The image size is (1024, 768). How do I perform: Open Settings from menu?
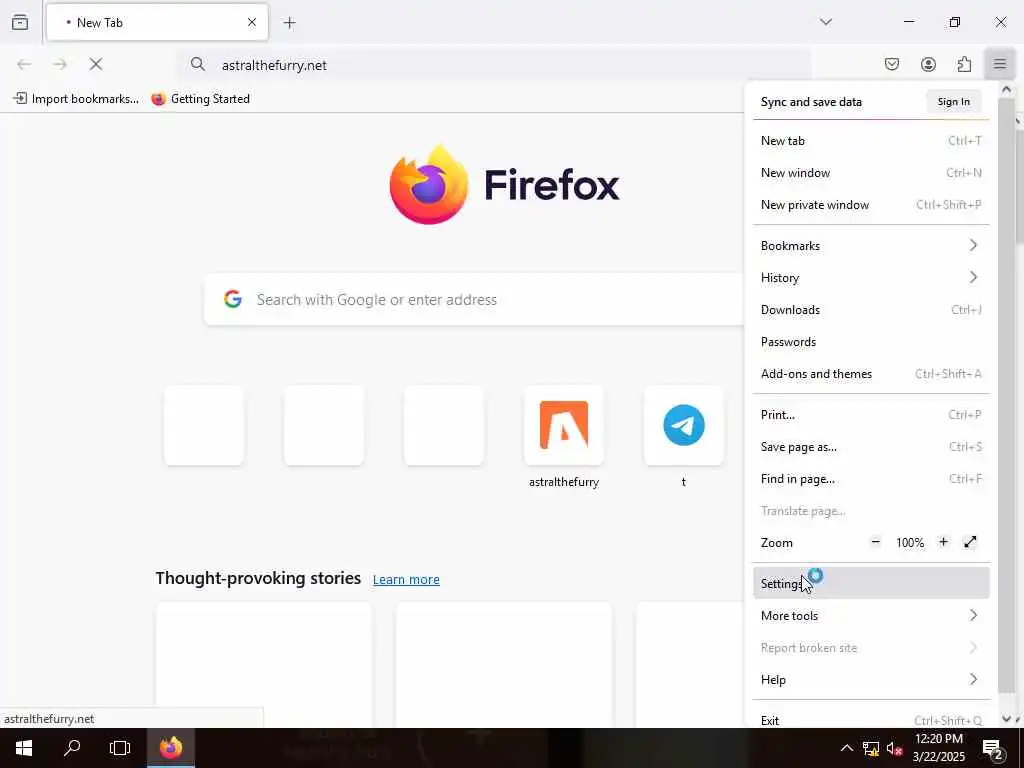pyautogui.click(x=871, y=583)
